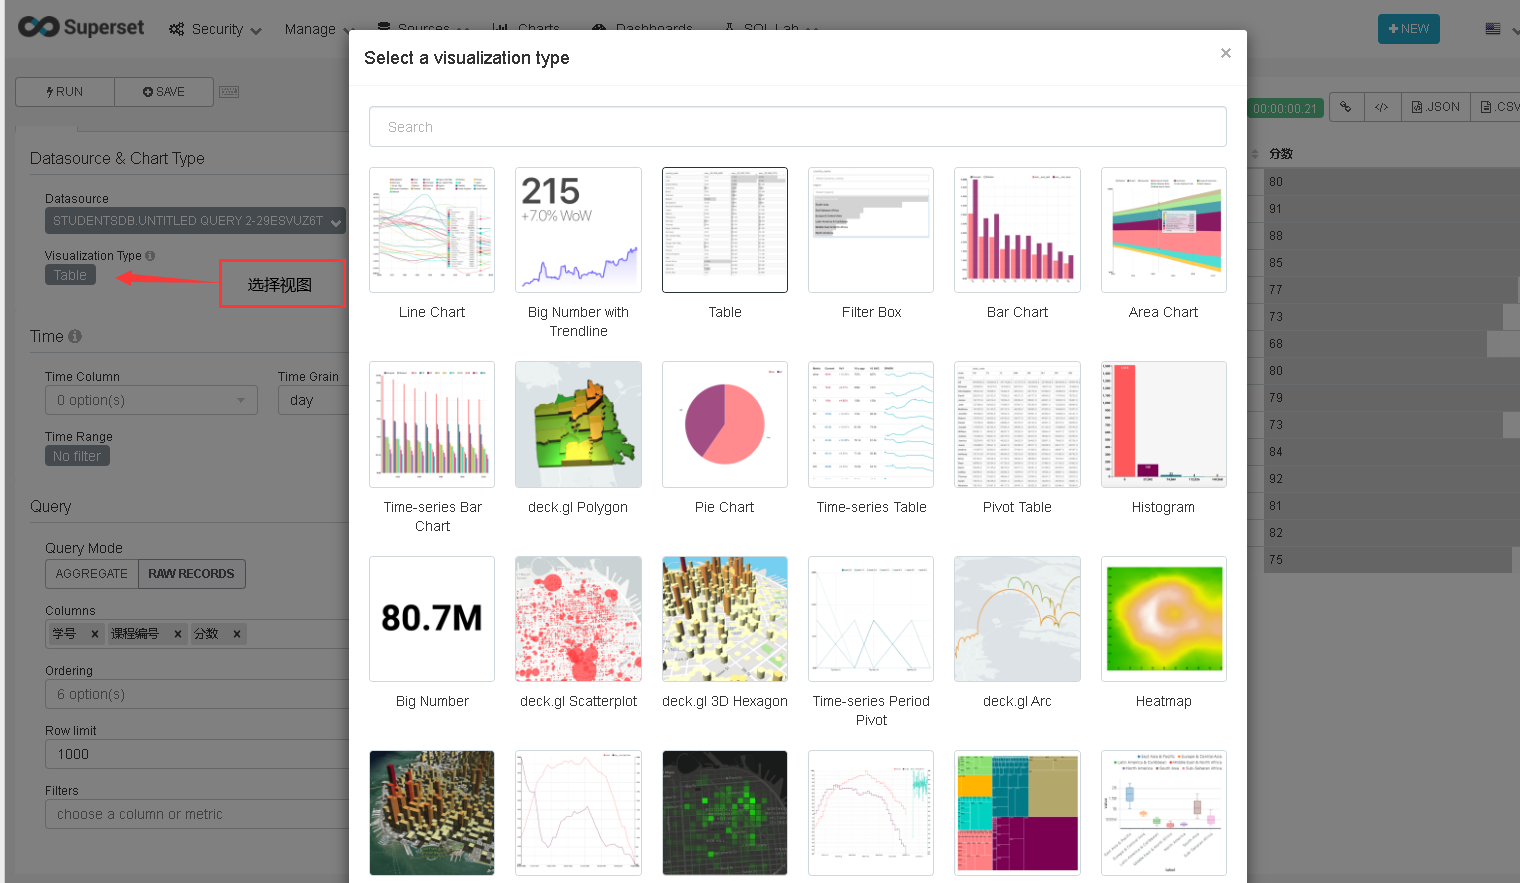Click the query time 00:00:00.21 badge
Viewport: 1520px width, 883px height.
(1285, 109)
